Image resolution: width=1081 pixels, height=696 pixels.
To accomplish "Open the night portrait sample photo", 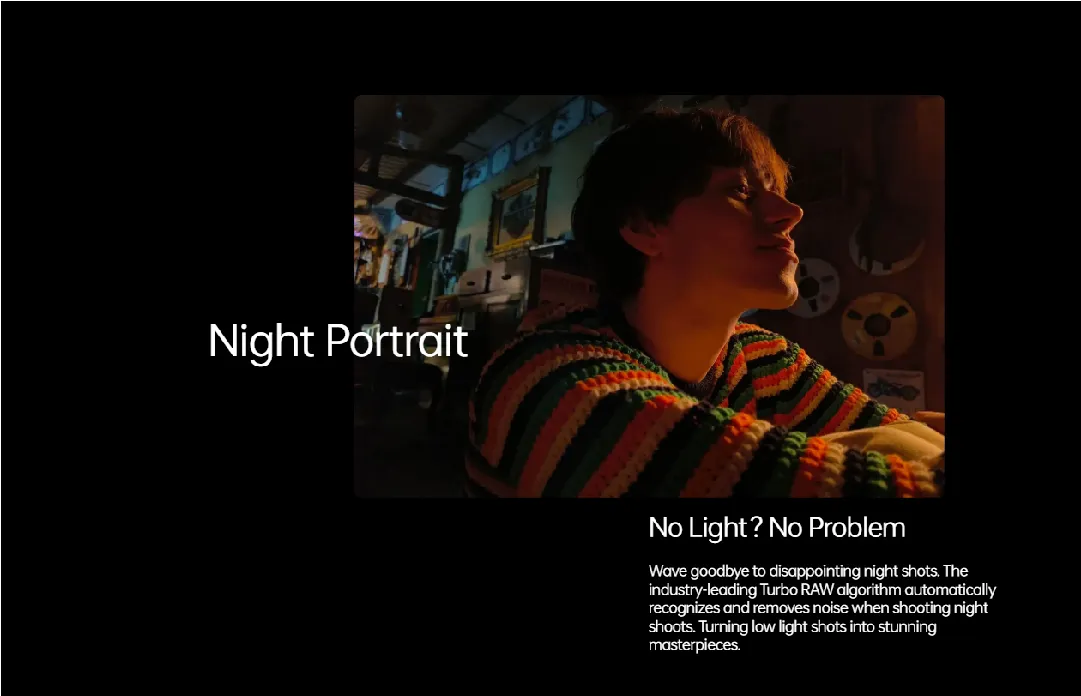I will [x=649, y=296].
